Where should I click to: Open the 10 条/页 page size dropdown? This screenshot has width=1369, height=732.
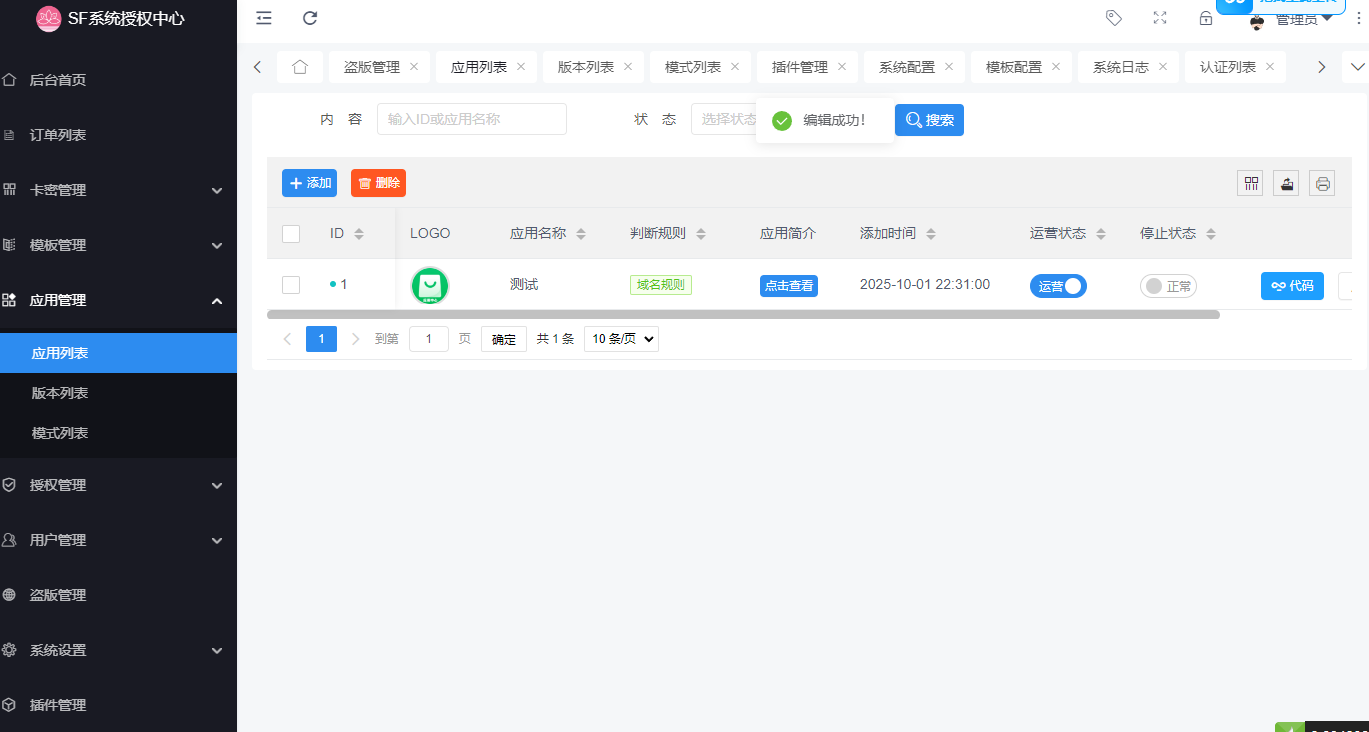click(x=620, y=338)
